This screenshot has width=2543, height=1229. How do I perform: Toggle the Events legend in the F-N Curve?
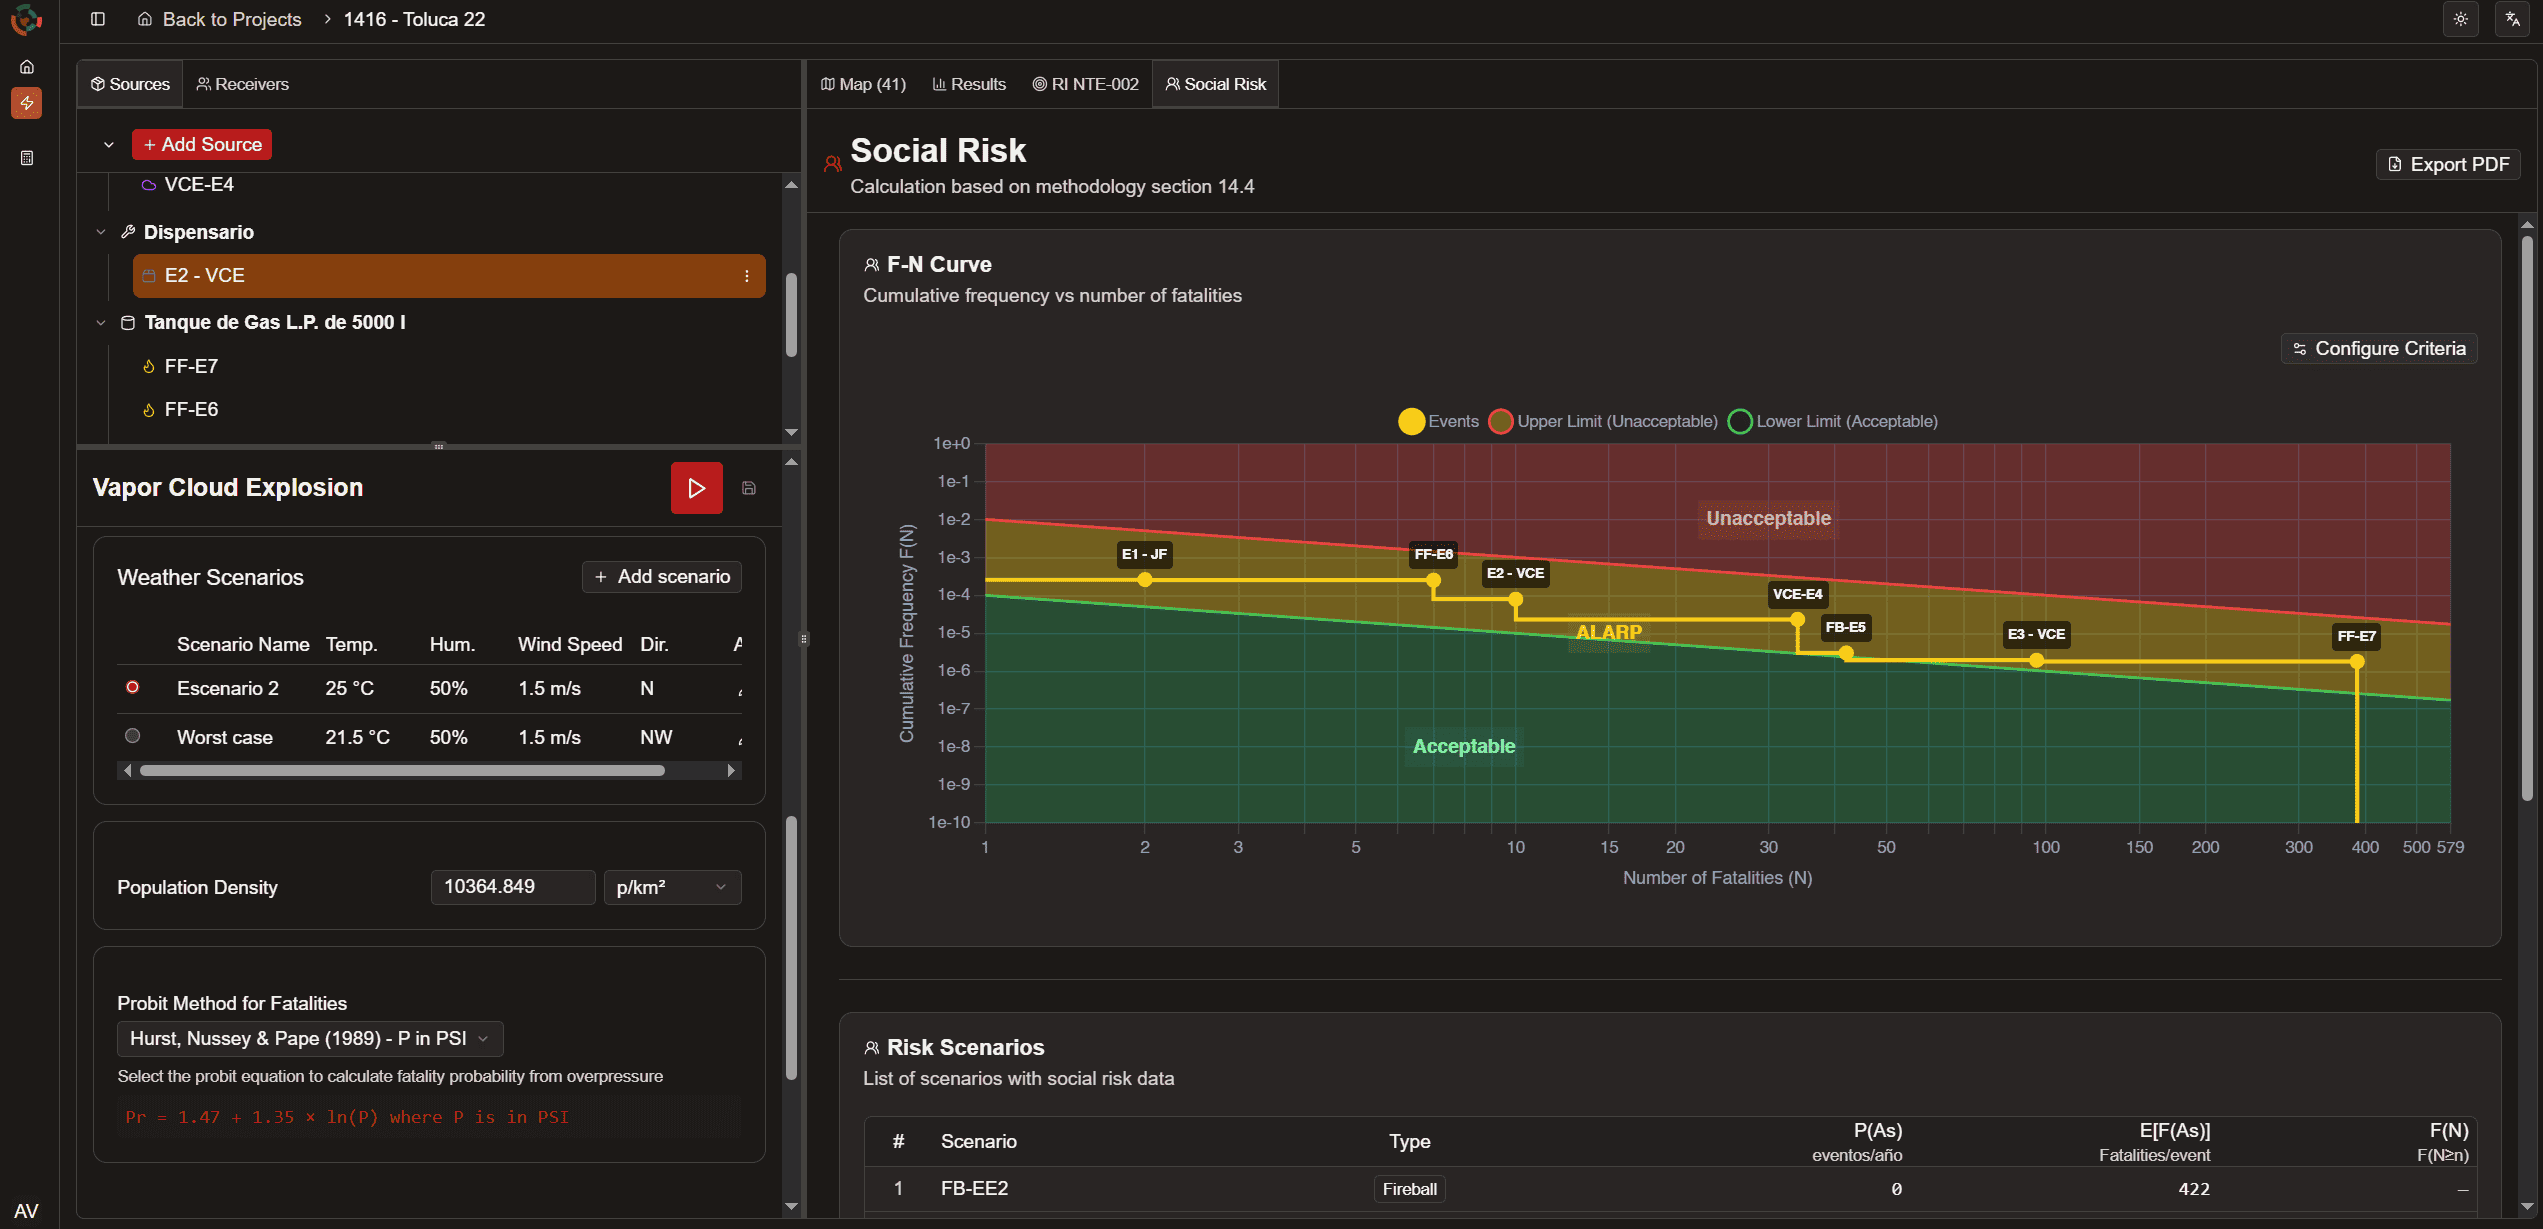pos(1437,421)
